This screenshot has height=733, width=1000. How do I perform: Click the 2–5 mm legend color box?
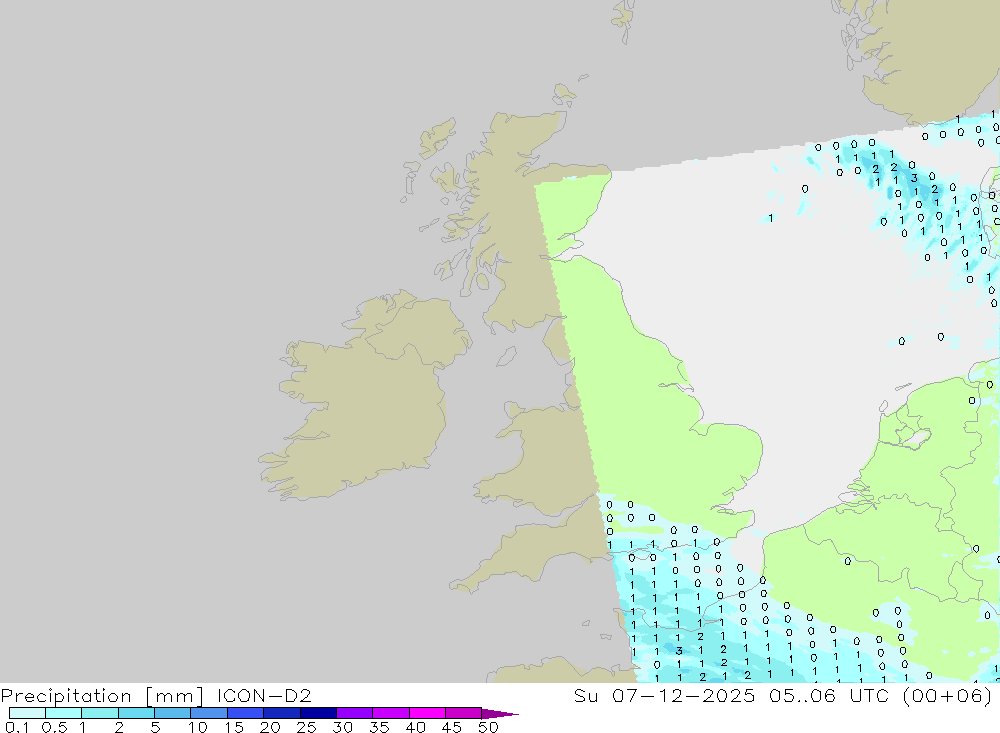(x=136, y=713)
